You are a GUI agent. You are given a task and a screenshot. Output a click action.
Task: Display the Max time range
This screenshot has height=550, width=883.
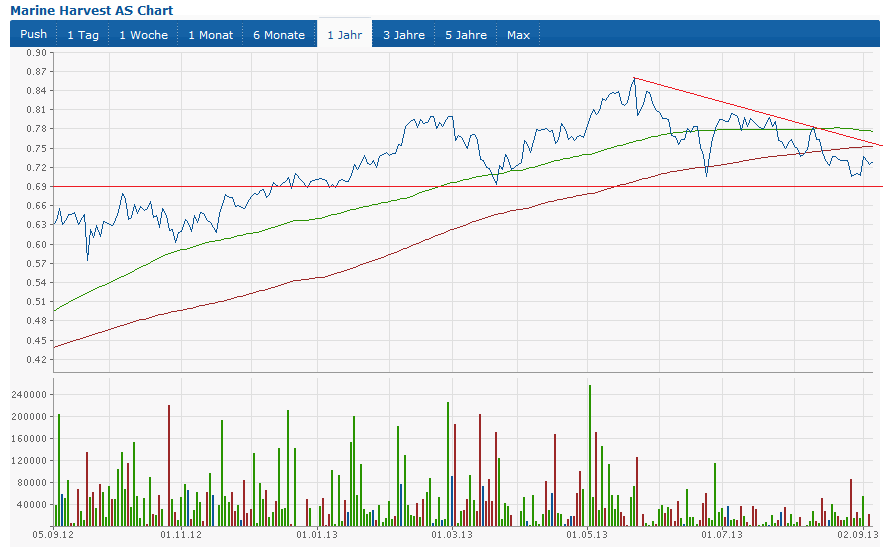tap(518, 35)
